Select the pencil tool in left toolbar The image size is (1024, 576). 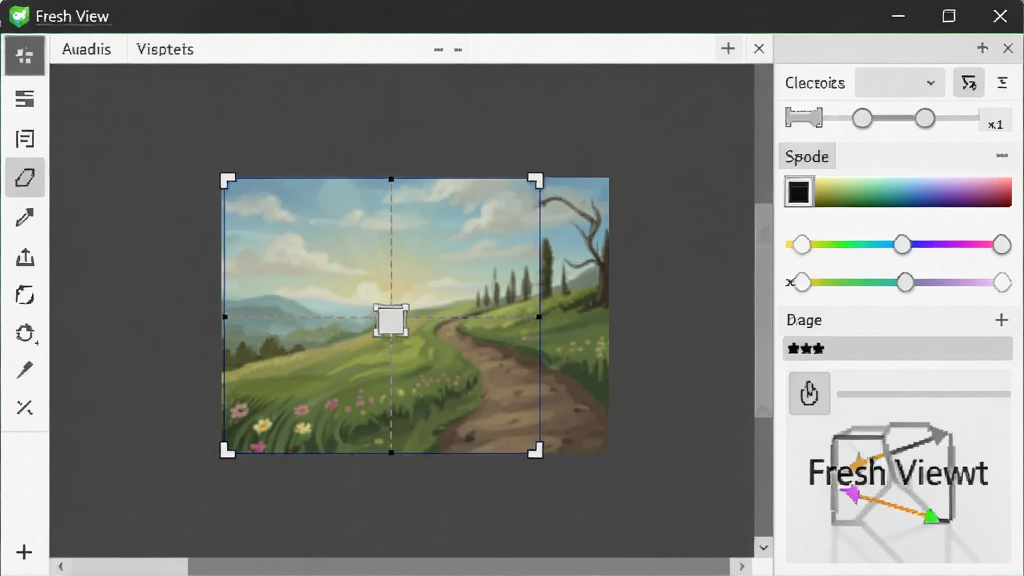[x=25, y=217]
